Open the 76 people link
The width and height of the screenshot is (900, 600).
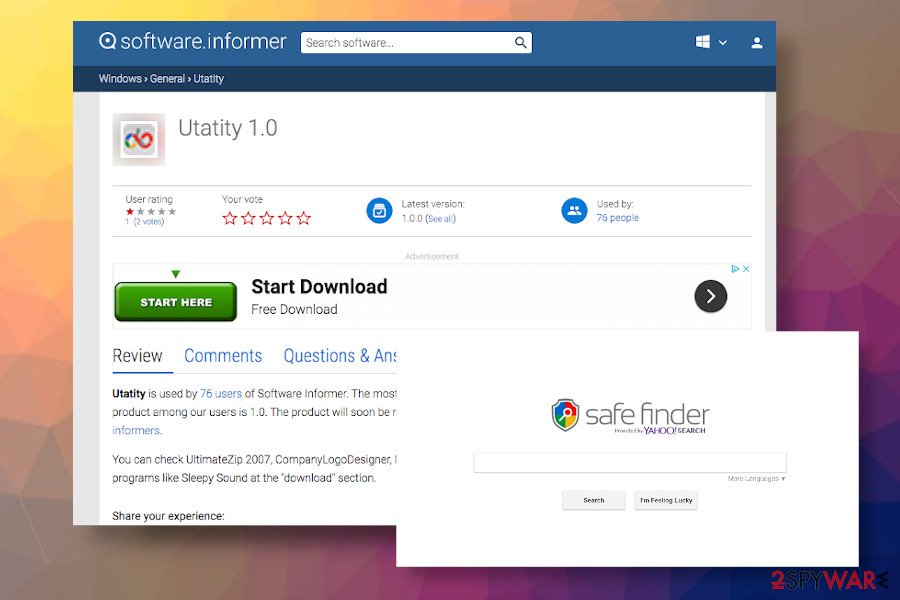click(618, 218)
